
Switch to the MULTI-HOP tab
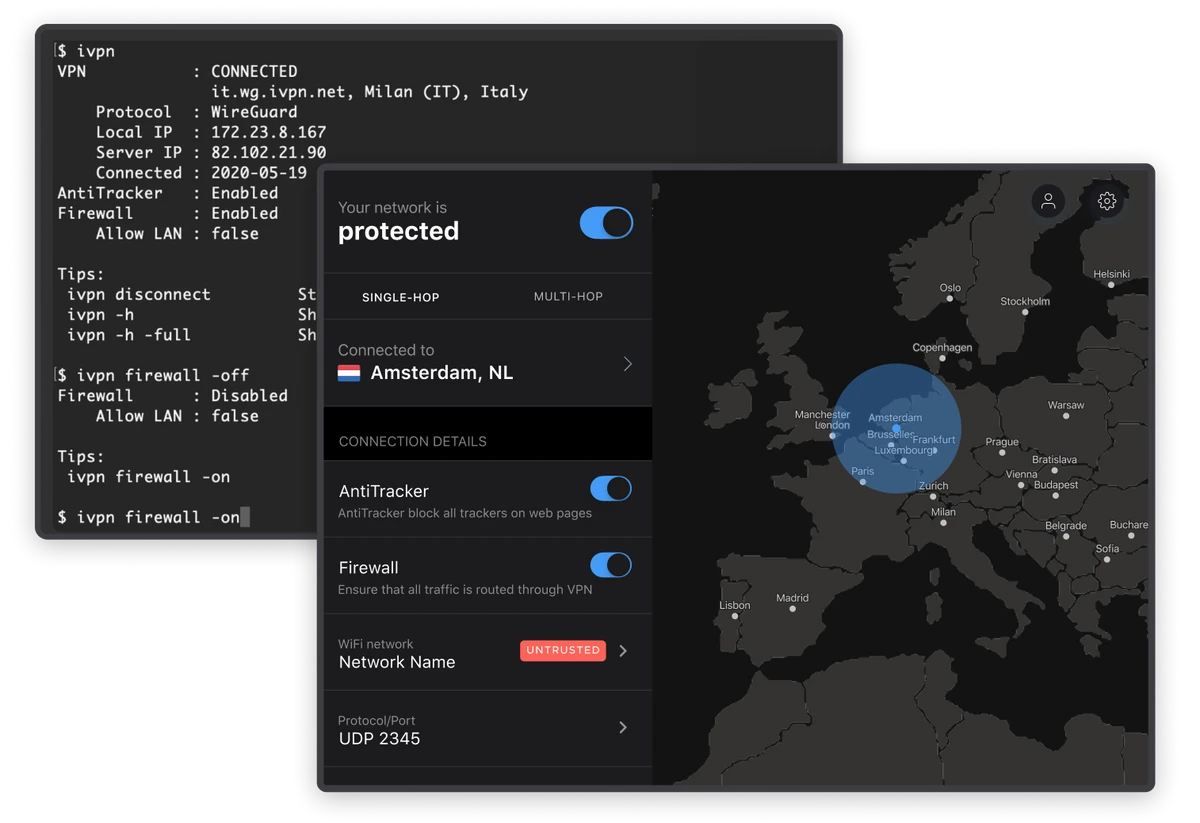click(x=568, y=296)
